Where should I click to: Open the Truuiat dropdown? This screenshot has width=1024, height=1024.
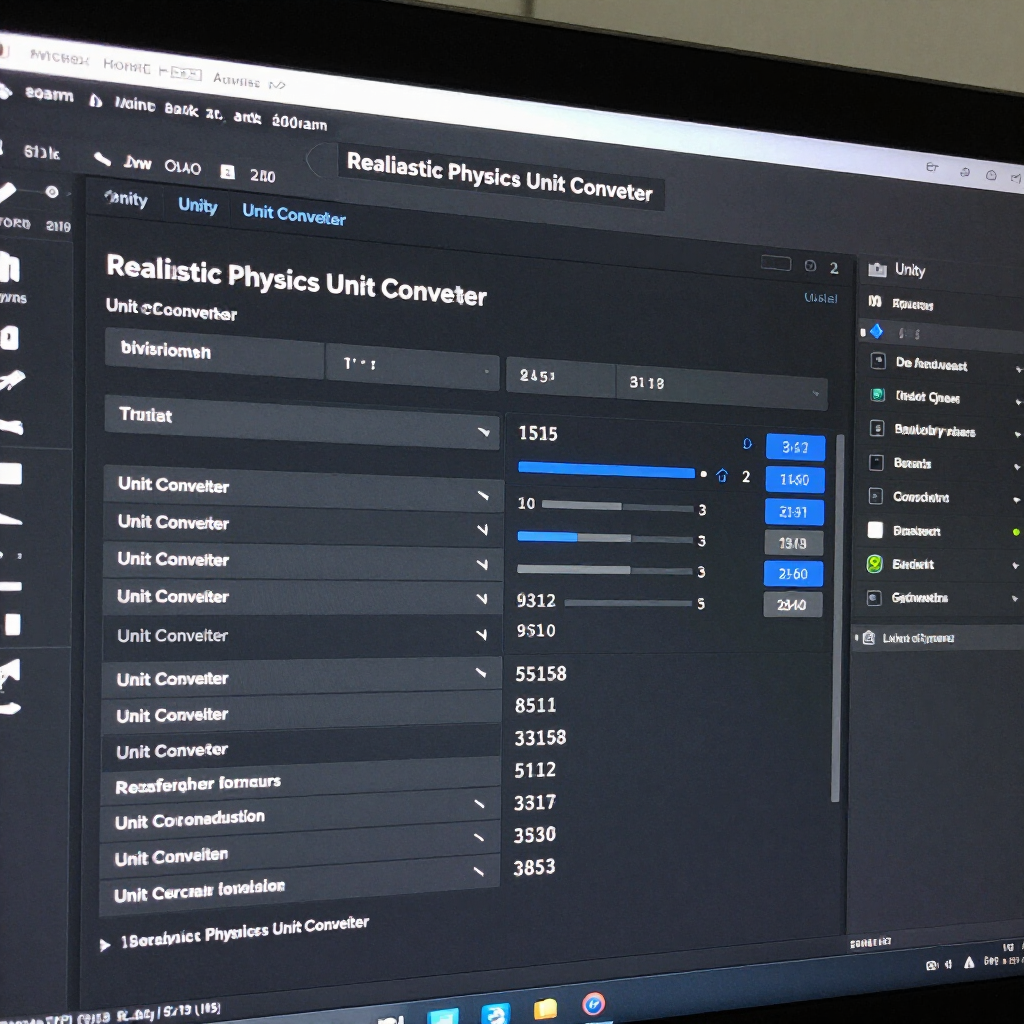click(302, 423)
